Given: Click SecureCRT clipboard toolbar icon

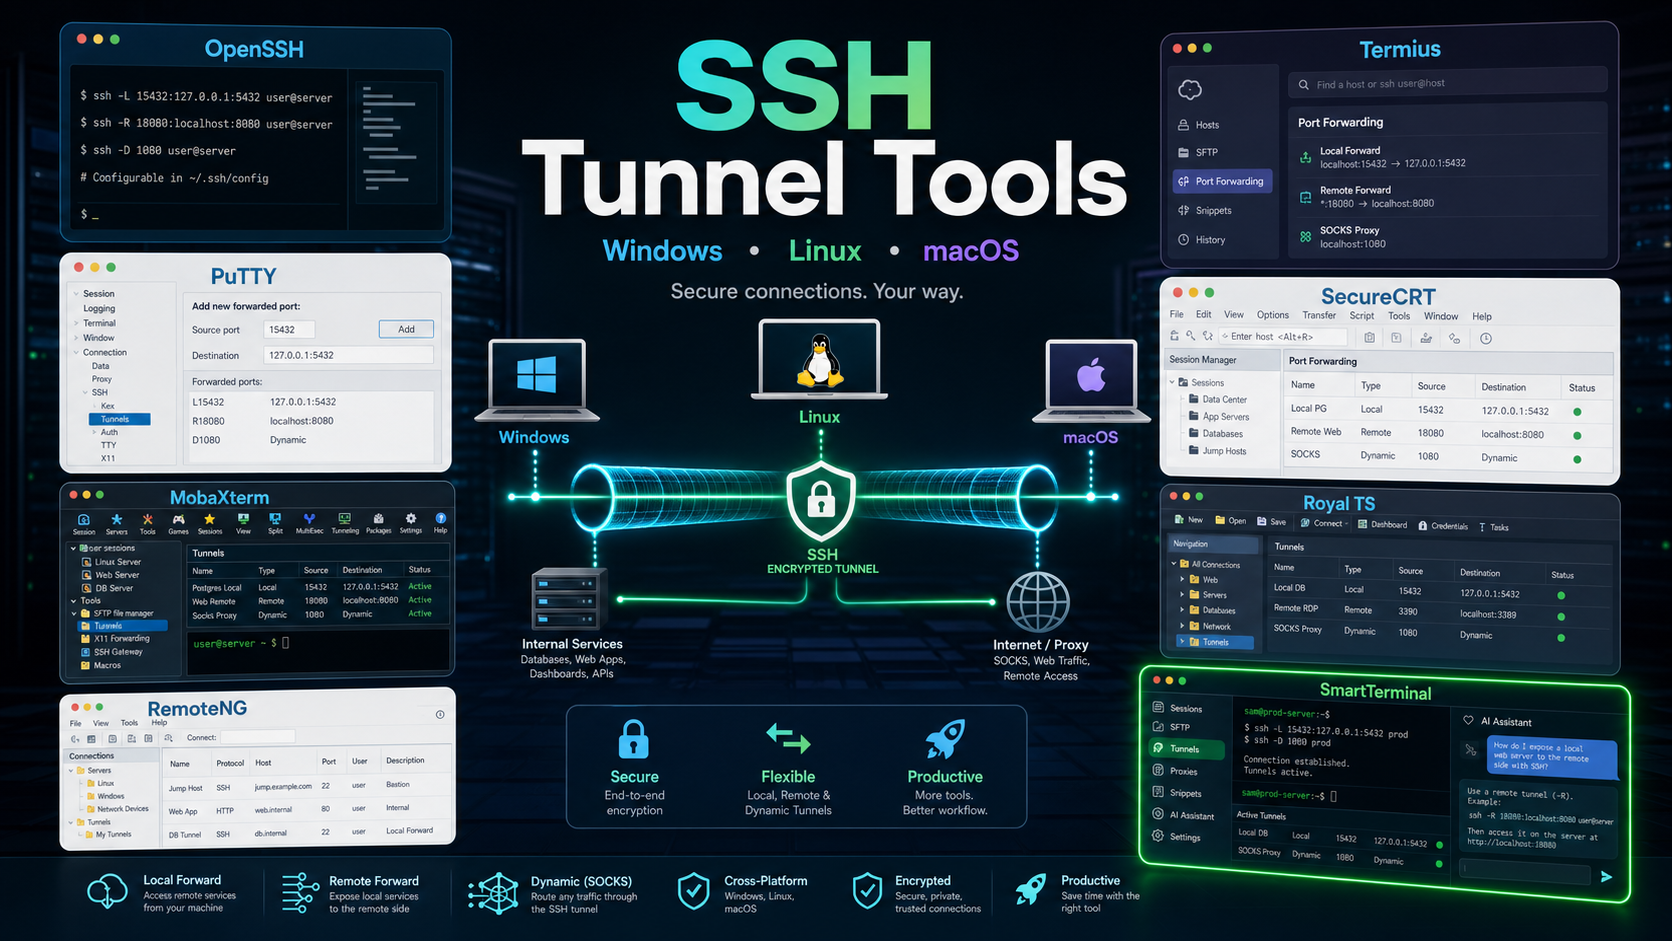Looking at the screenshot, I should click(1369, 338).
